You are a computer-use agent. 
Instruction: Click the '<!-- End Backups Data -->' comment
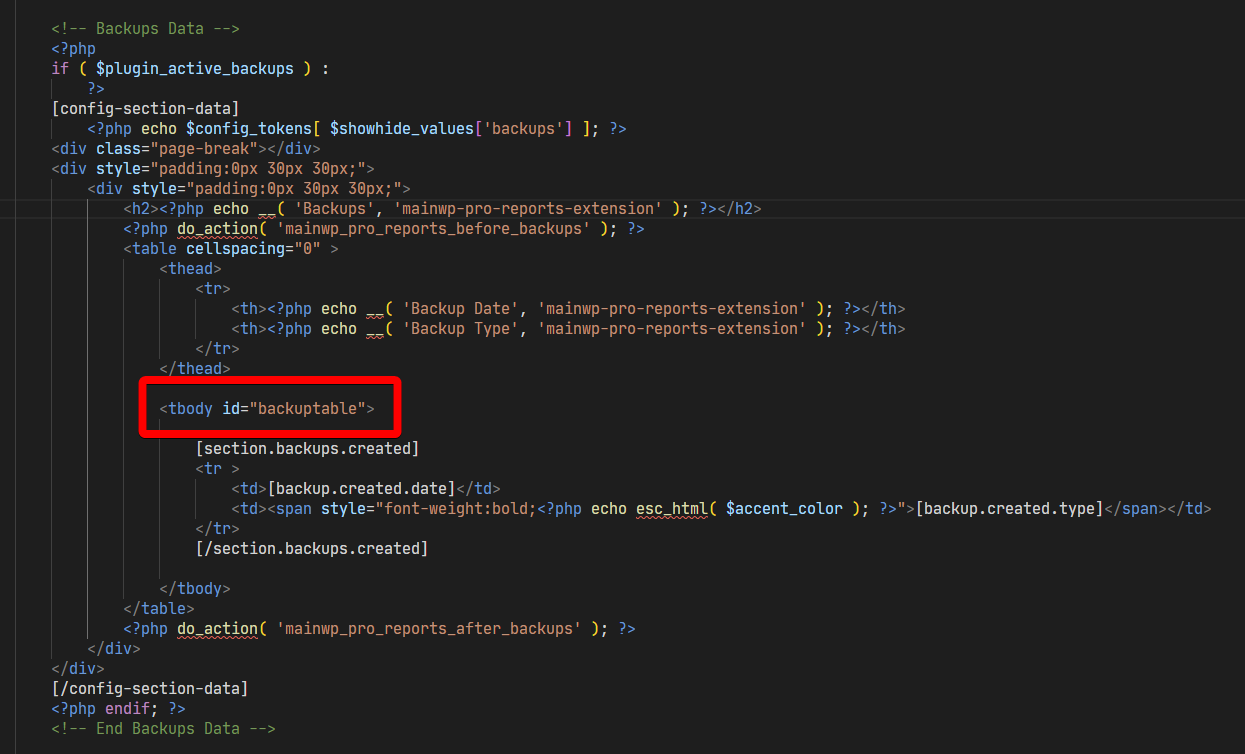[x=163, y=728]
